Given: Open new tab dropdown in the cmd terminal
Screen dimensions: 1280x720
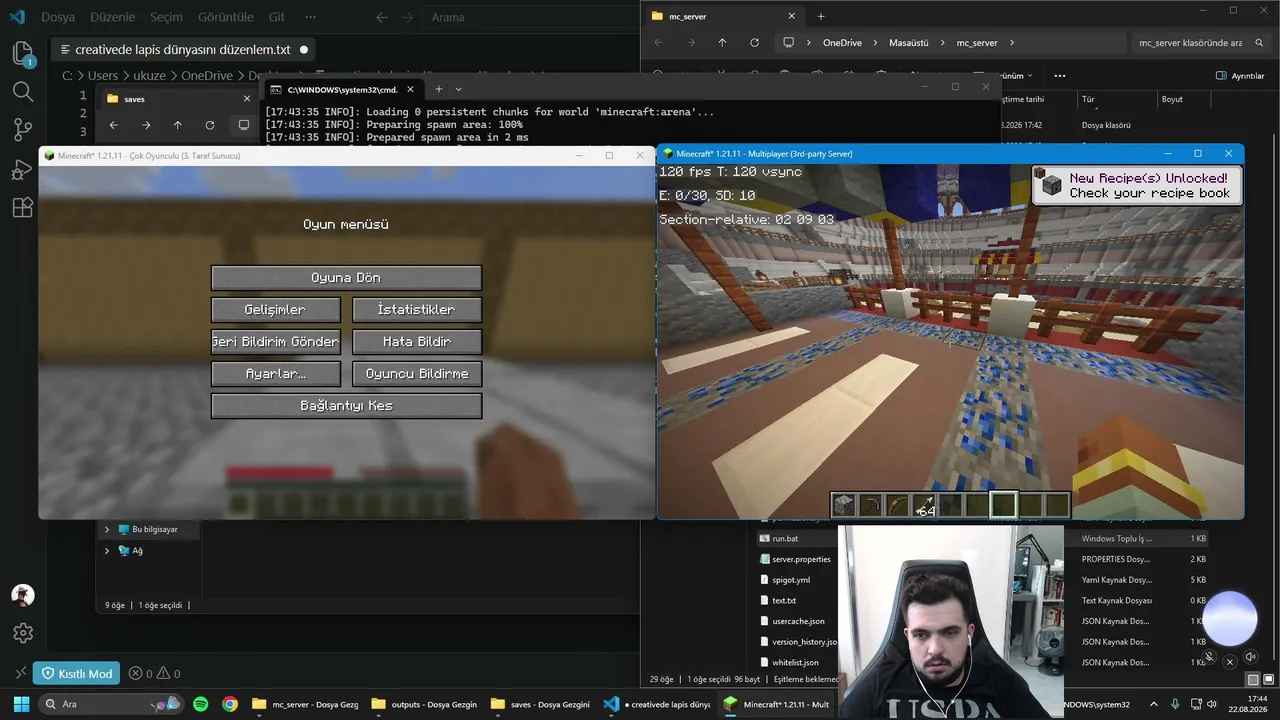Looking at the screenshot, I should pyautogui.click(x=459, y=89).
